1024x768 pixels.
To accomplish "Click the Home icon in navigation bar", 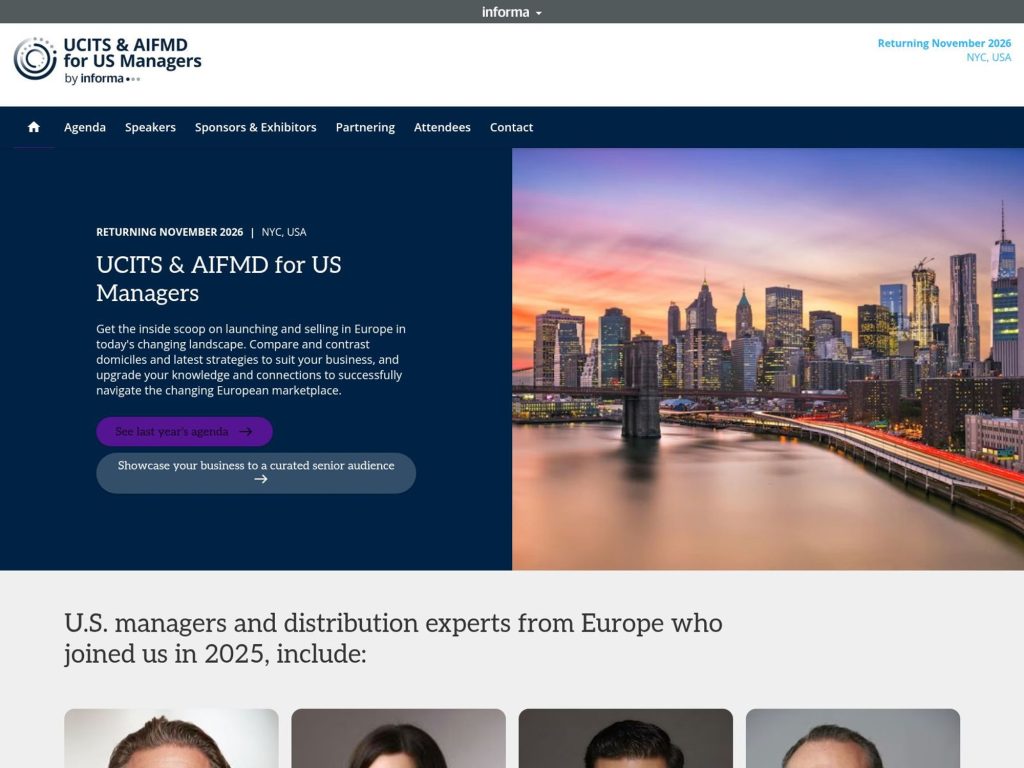I will point(33,127).
